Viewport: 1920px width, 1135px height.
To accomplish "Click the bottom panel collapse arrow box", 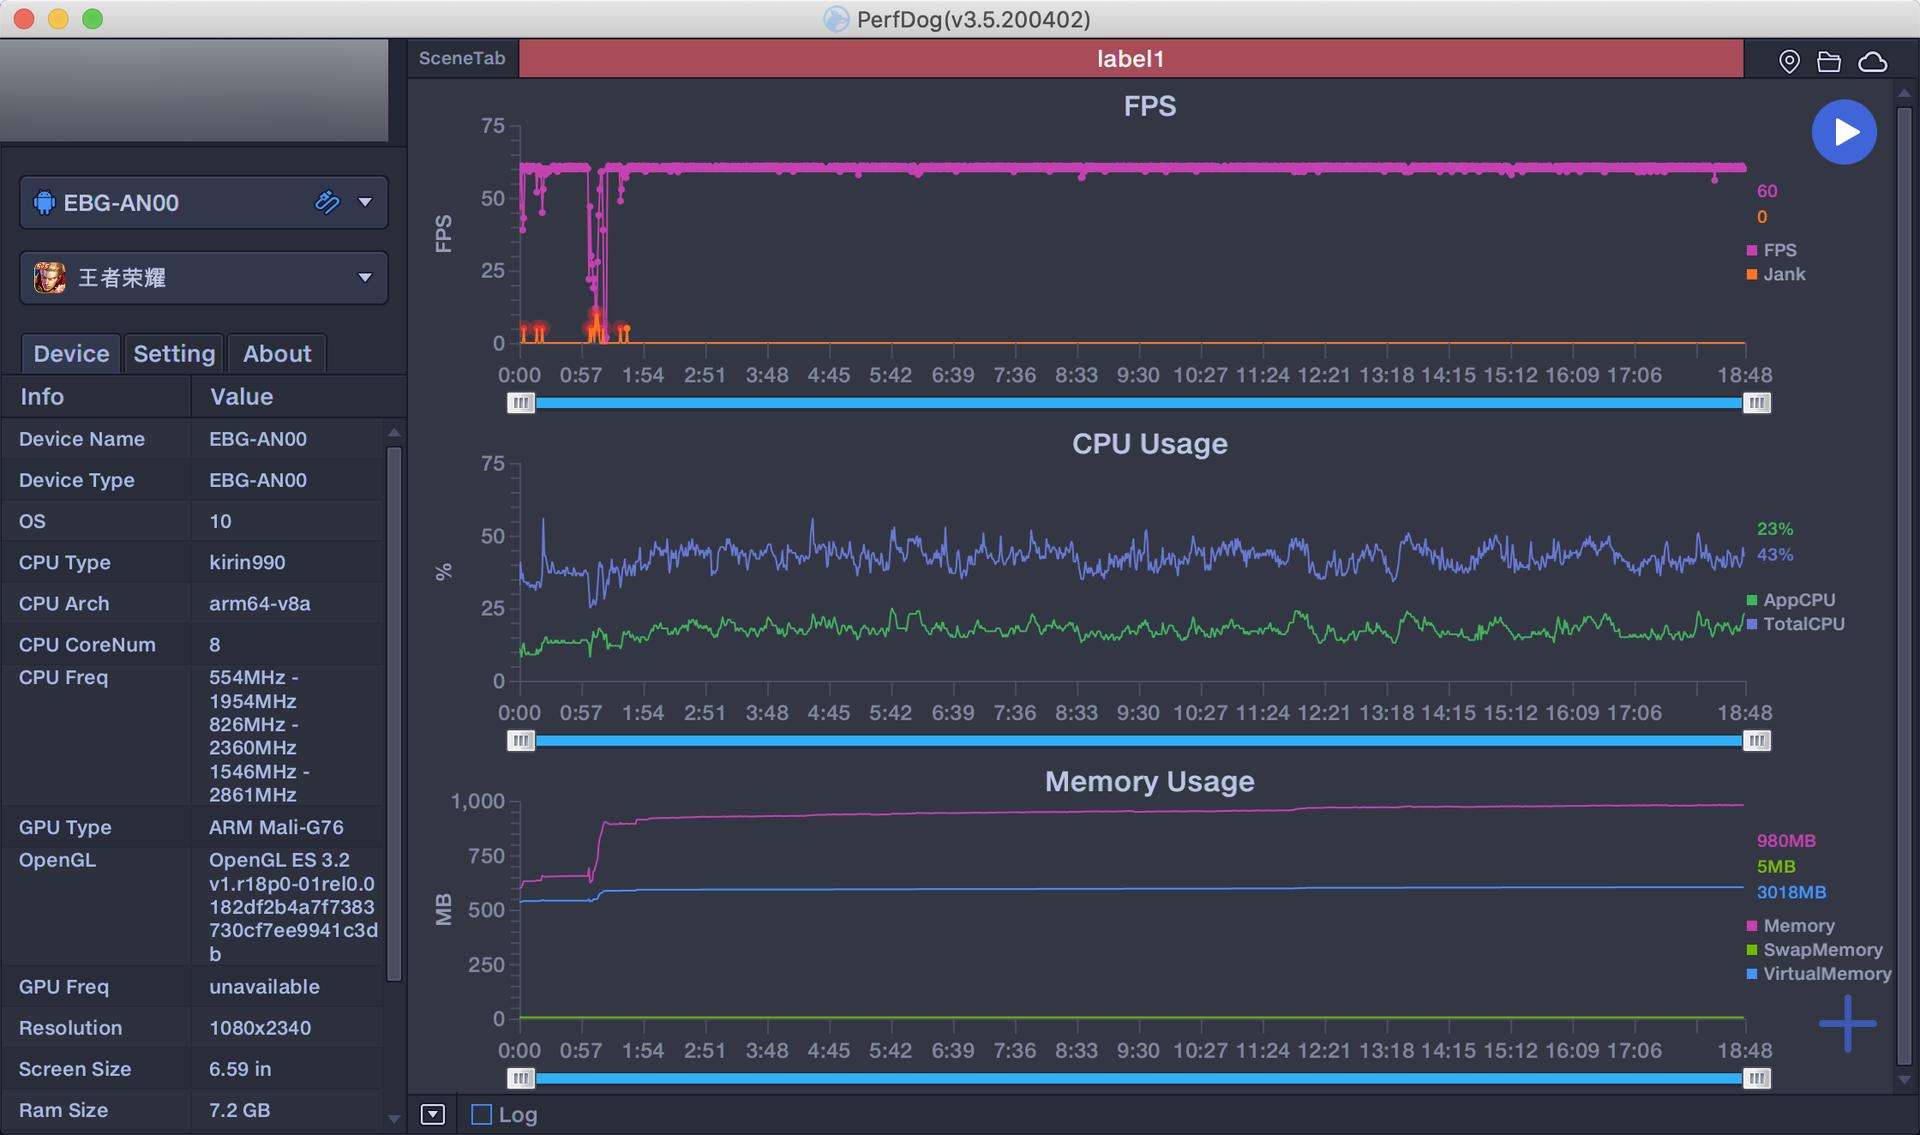I will pyautogui.click(x=432, y=1114).
